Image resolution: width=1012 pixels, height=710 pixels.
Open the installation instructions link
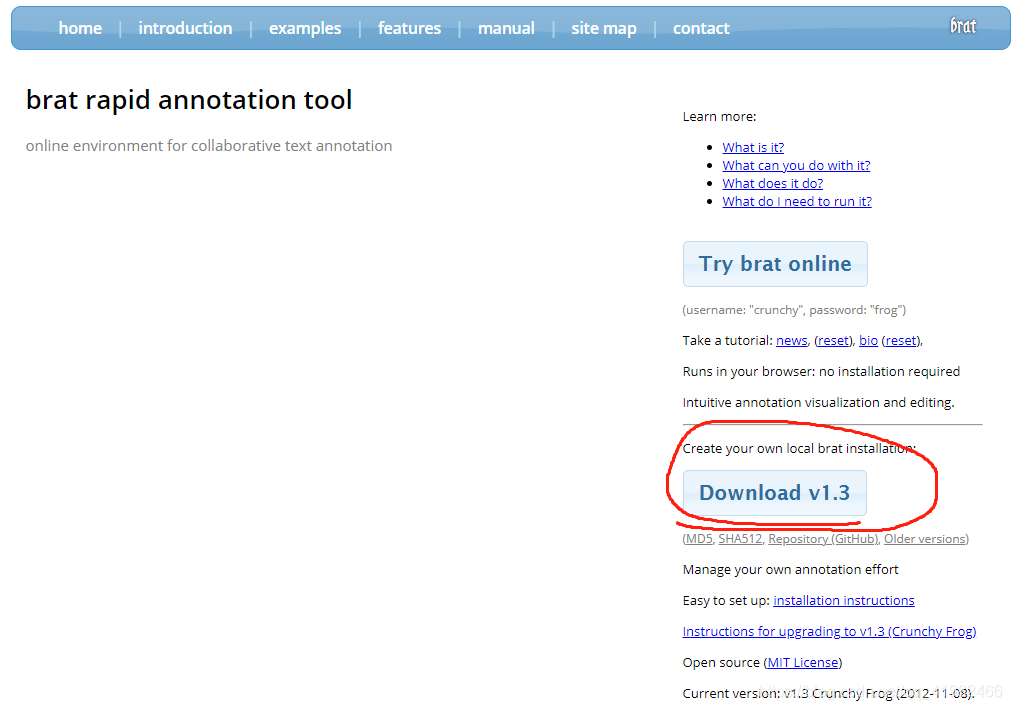(x=844, y=600)
